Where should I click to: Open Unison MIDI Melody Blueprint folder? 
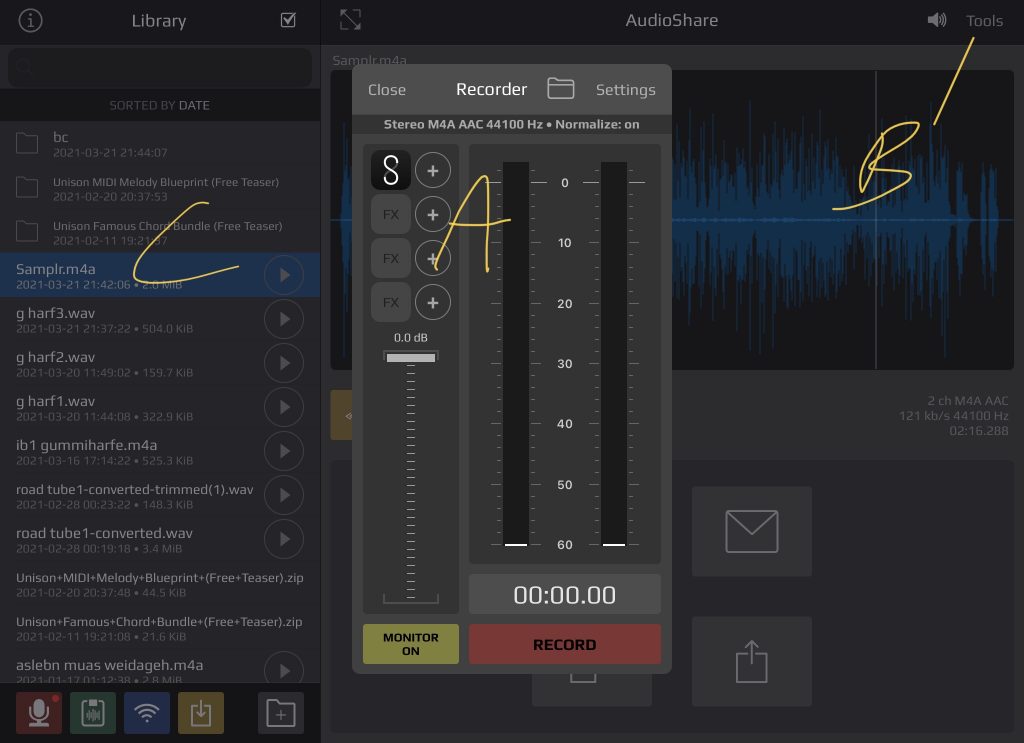(160, 188)
